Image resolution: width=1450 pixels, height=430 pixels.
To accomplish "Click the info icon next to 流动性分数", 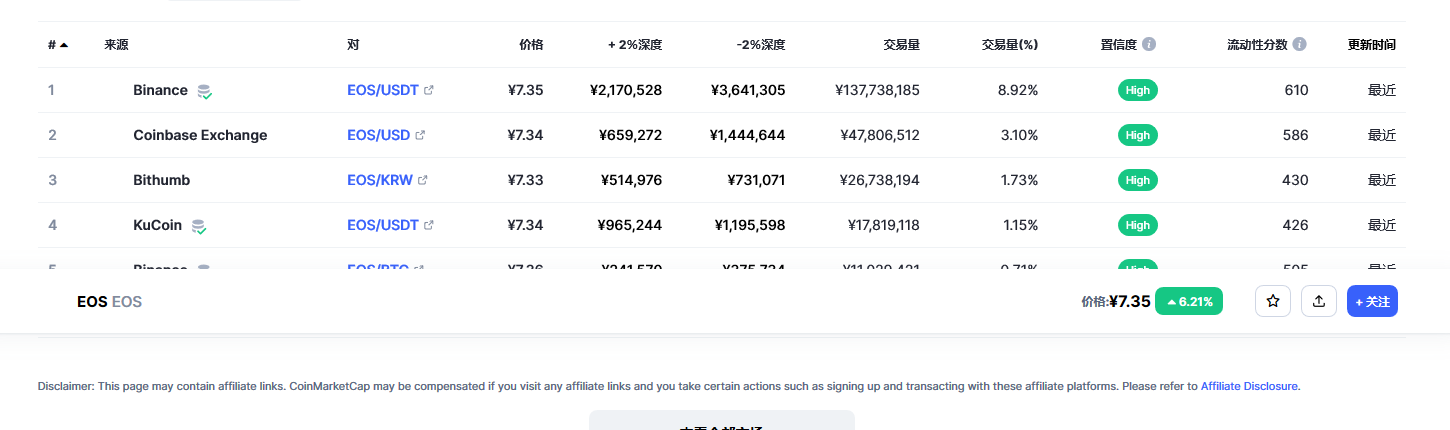I will coord(1299,45).
